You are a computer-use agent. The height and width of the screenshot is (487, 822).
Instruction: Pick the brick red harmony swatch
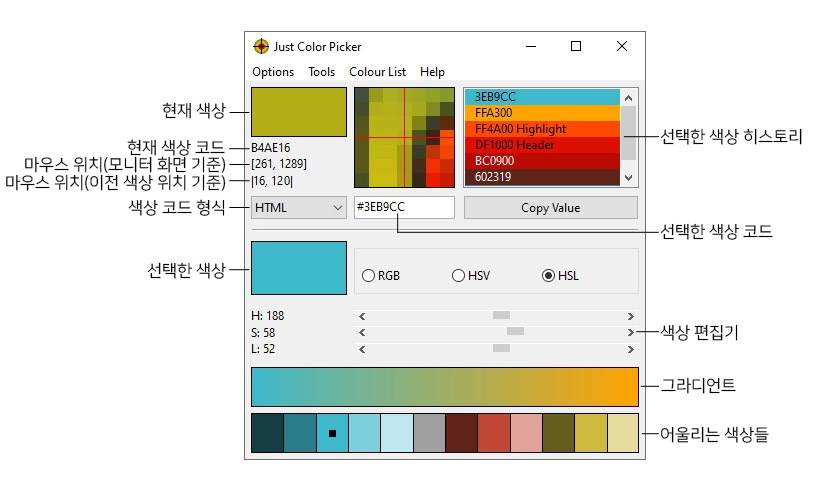point(494,433)
